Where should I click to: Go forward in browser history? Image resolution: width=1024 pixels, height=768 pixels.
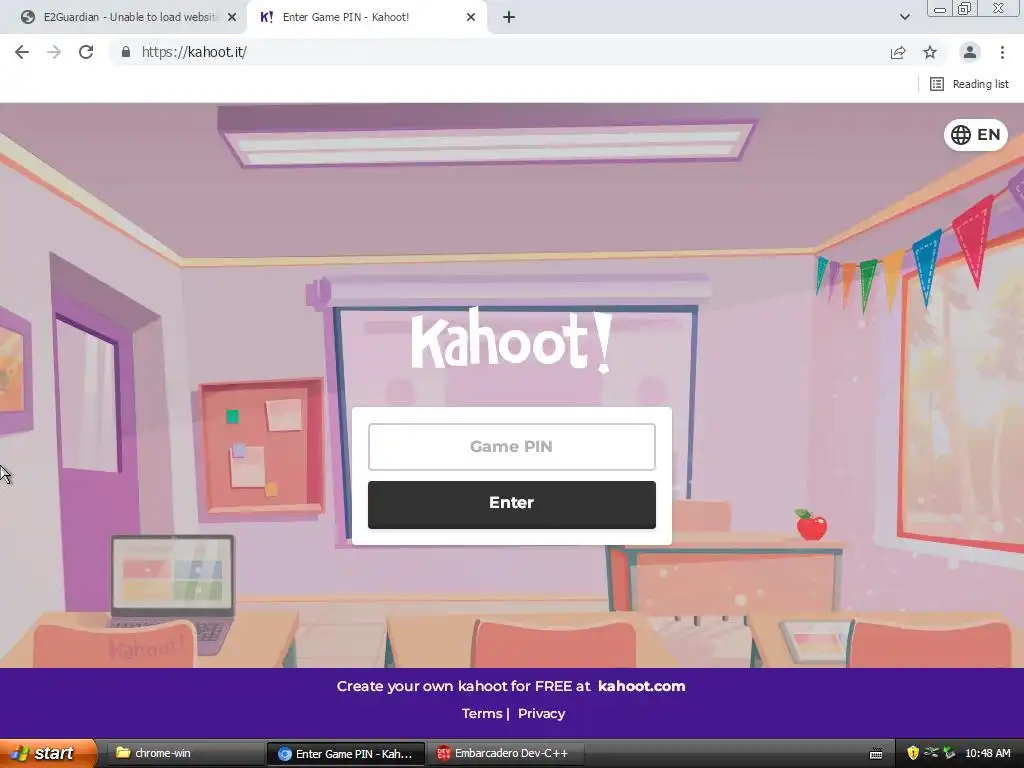54,52
